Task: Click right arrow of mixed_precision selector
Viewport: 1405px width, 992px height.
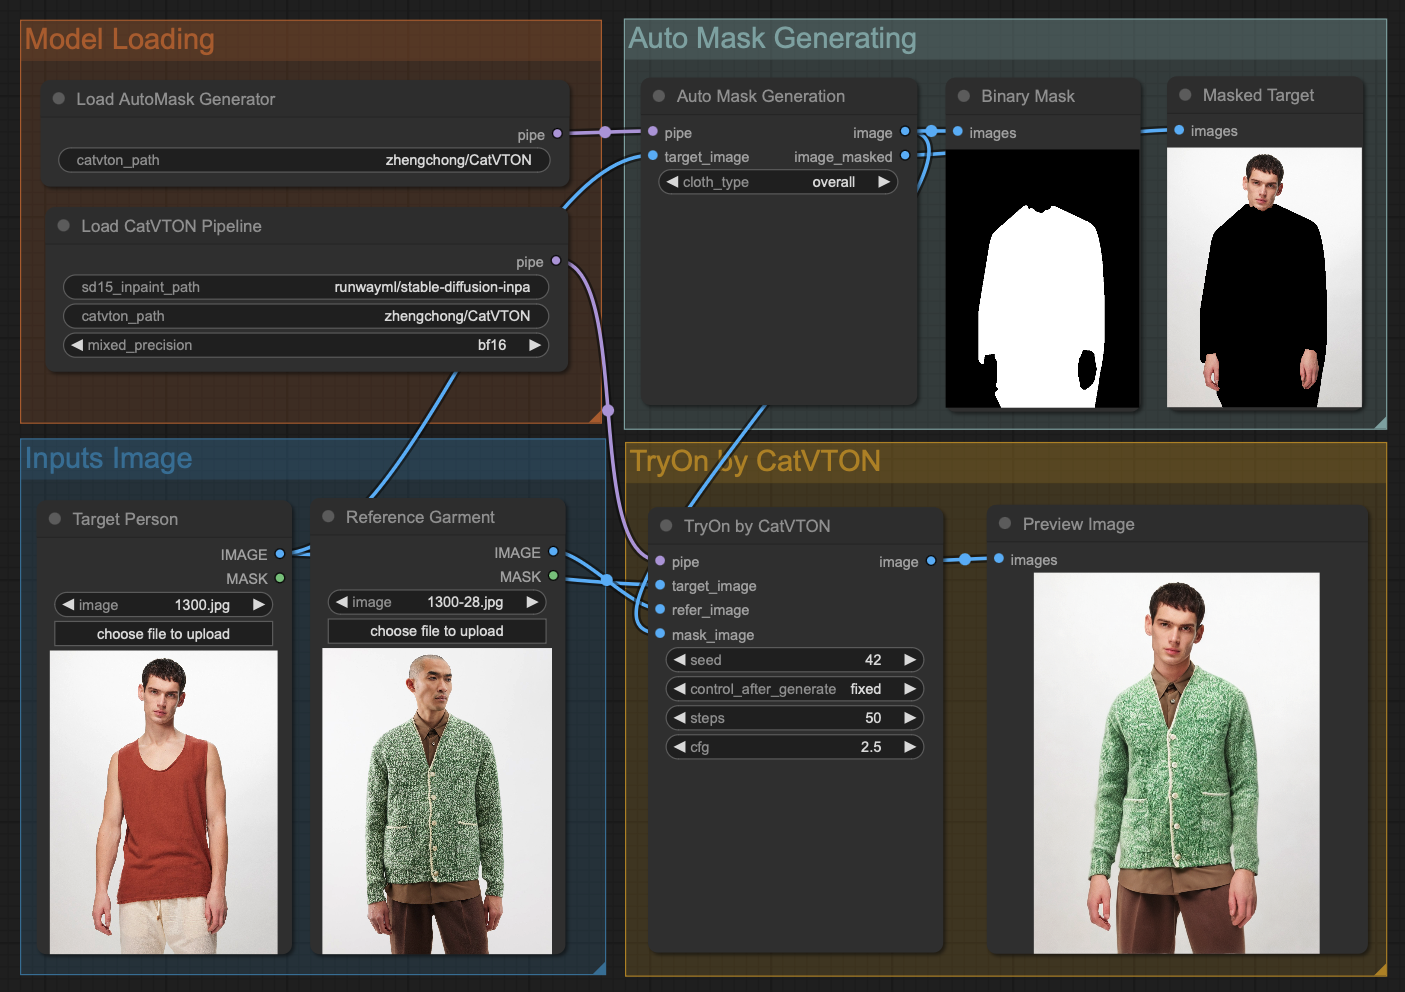Action: click(535, 345)
